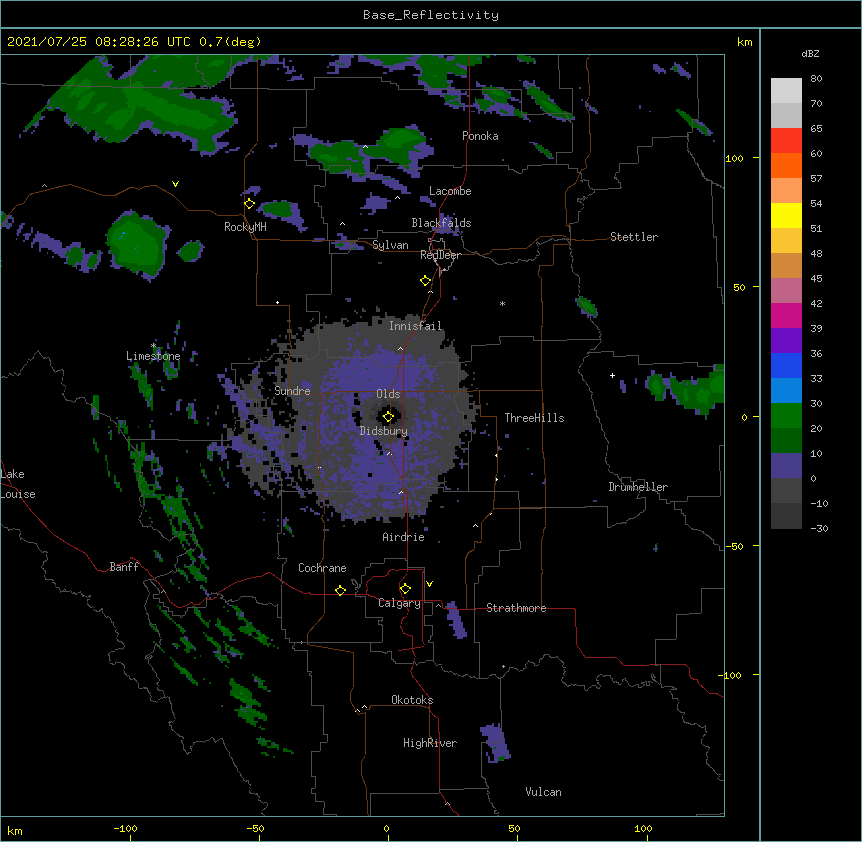
Task: Click the Calgary city label
Action: [x=399, y=603]
